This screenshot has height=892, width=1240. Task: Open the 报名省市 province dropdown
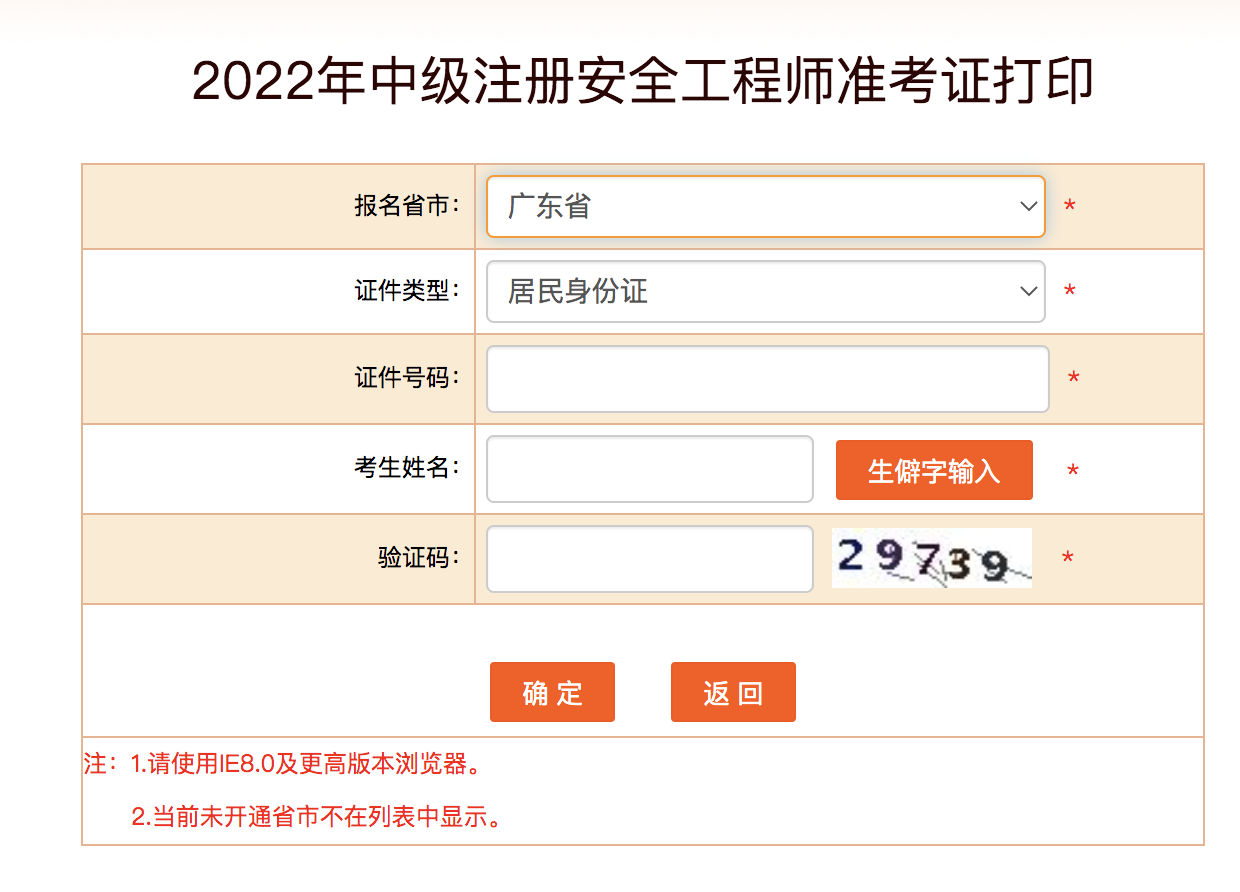765,206
